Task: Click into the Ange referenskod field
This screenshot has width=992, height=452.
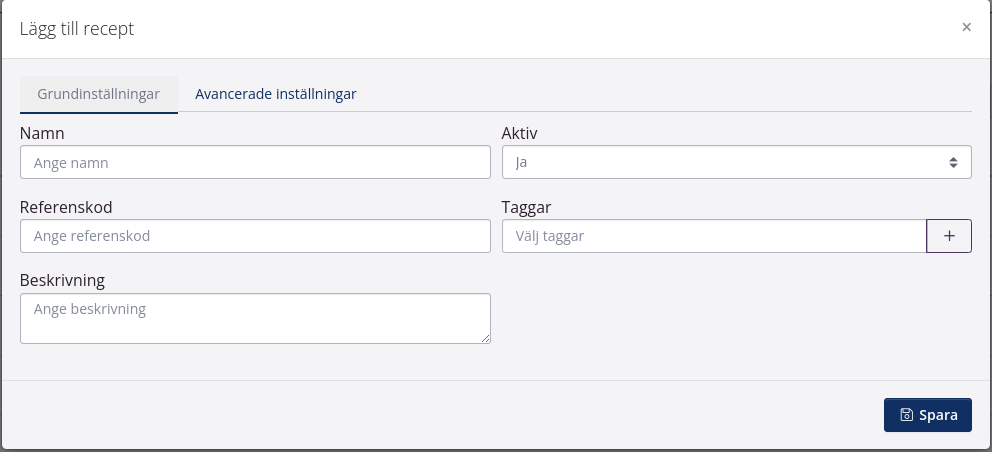Action: pyautogui.click(x=255, y=236)
